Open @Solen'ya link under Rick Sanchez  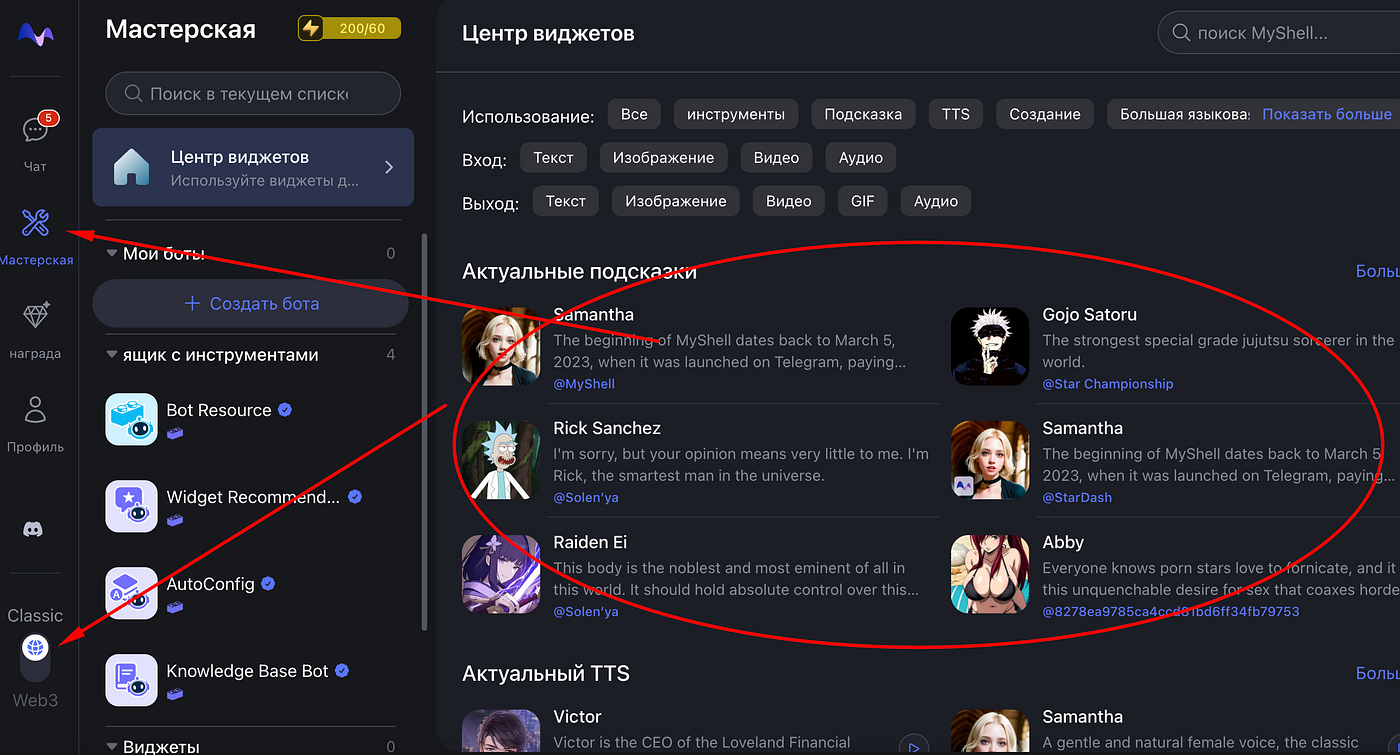coord(586,497)
